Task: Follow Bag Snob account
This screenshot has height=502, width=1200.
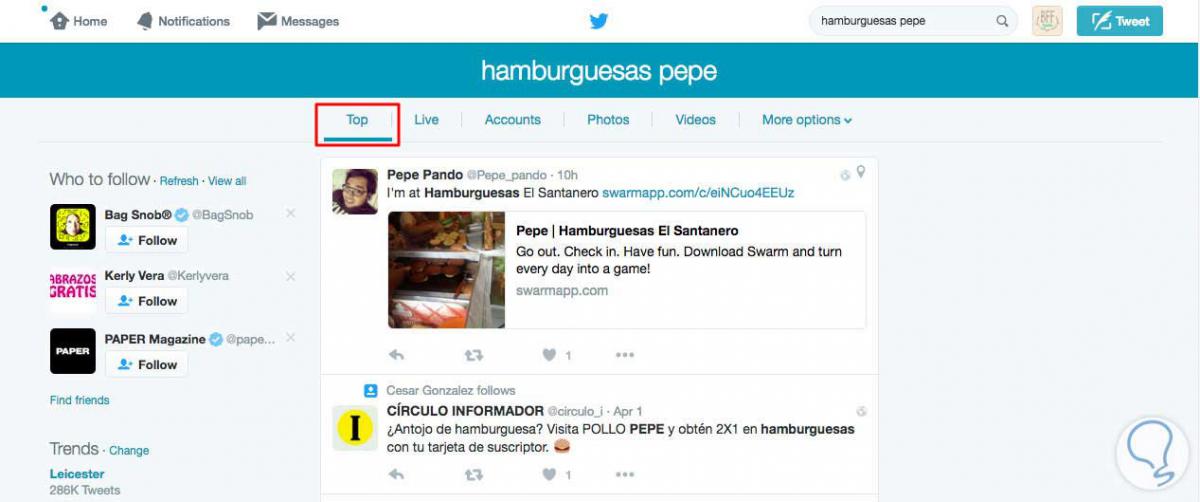Action: coord(146,240)
